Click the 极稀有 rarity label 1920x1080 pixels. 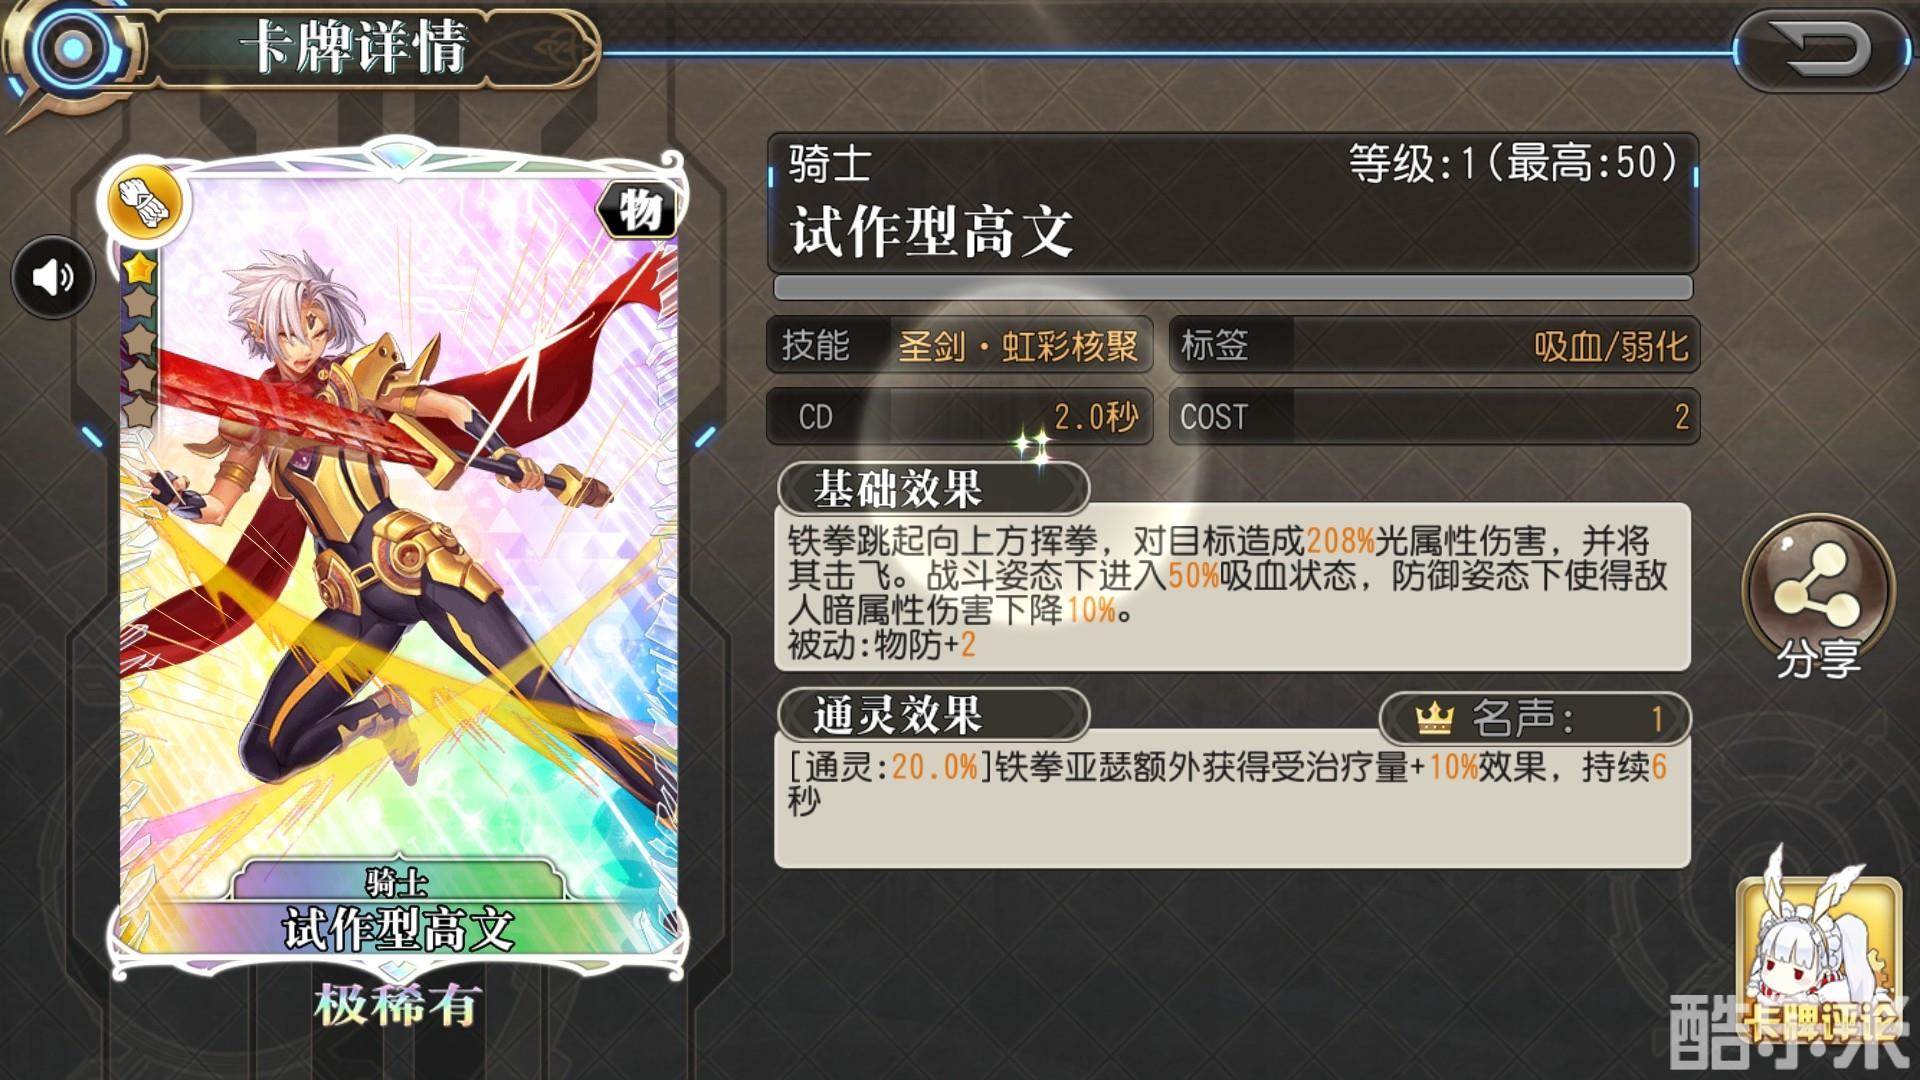pyautogui.click(x=397, y=1004)
